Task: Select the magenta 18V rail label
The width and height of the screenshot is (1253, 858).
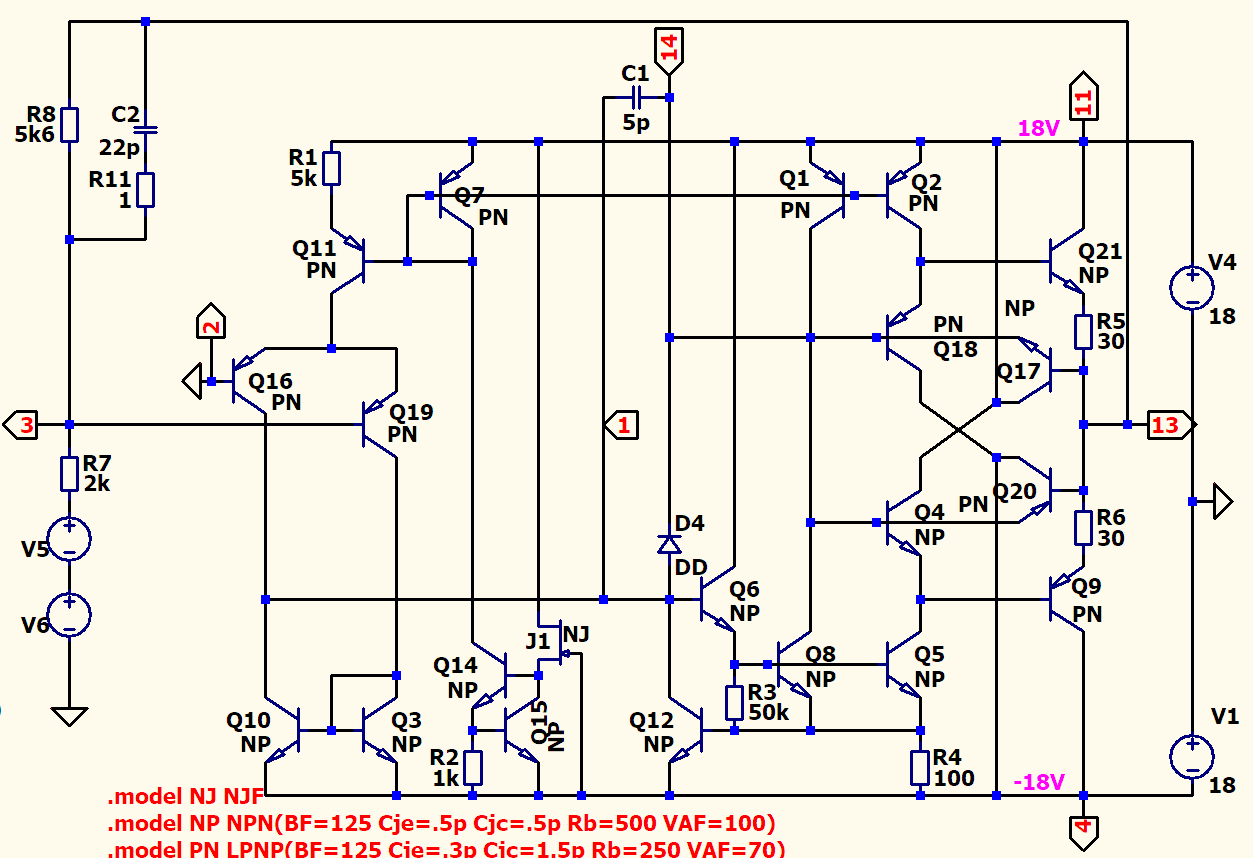Action: point(1038,128)
